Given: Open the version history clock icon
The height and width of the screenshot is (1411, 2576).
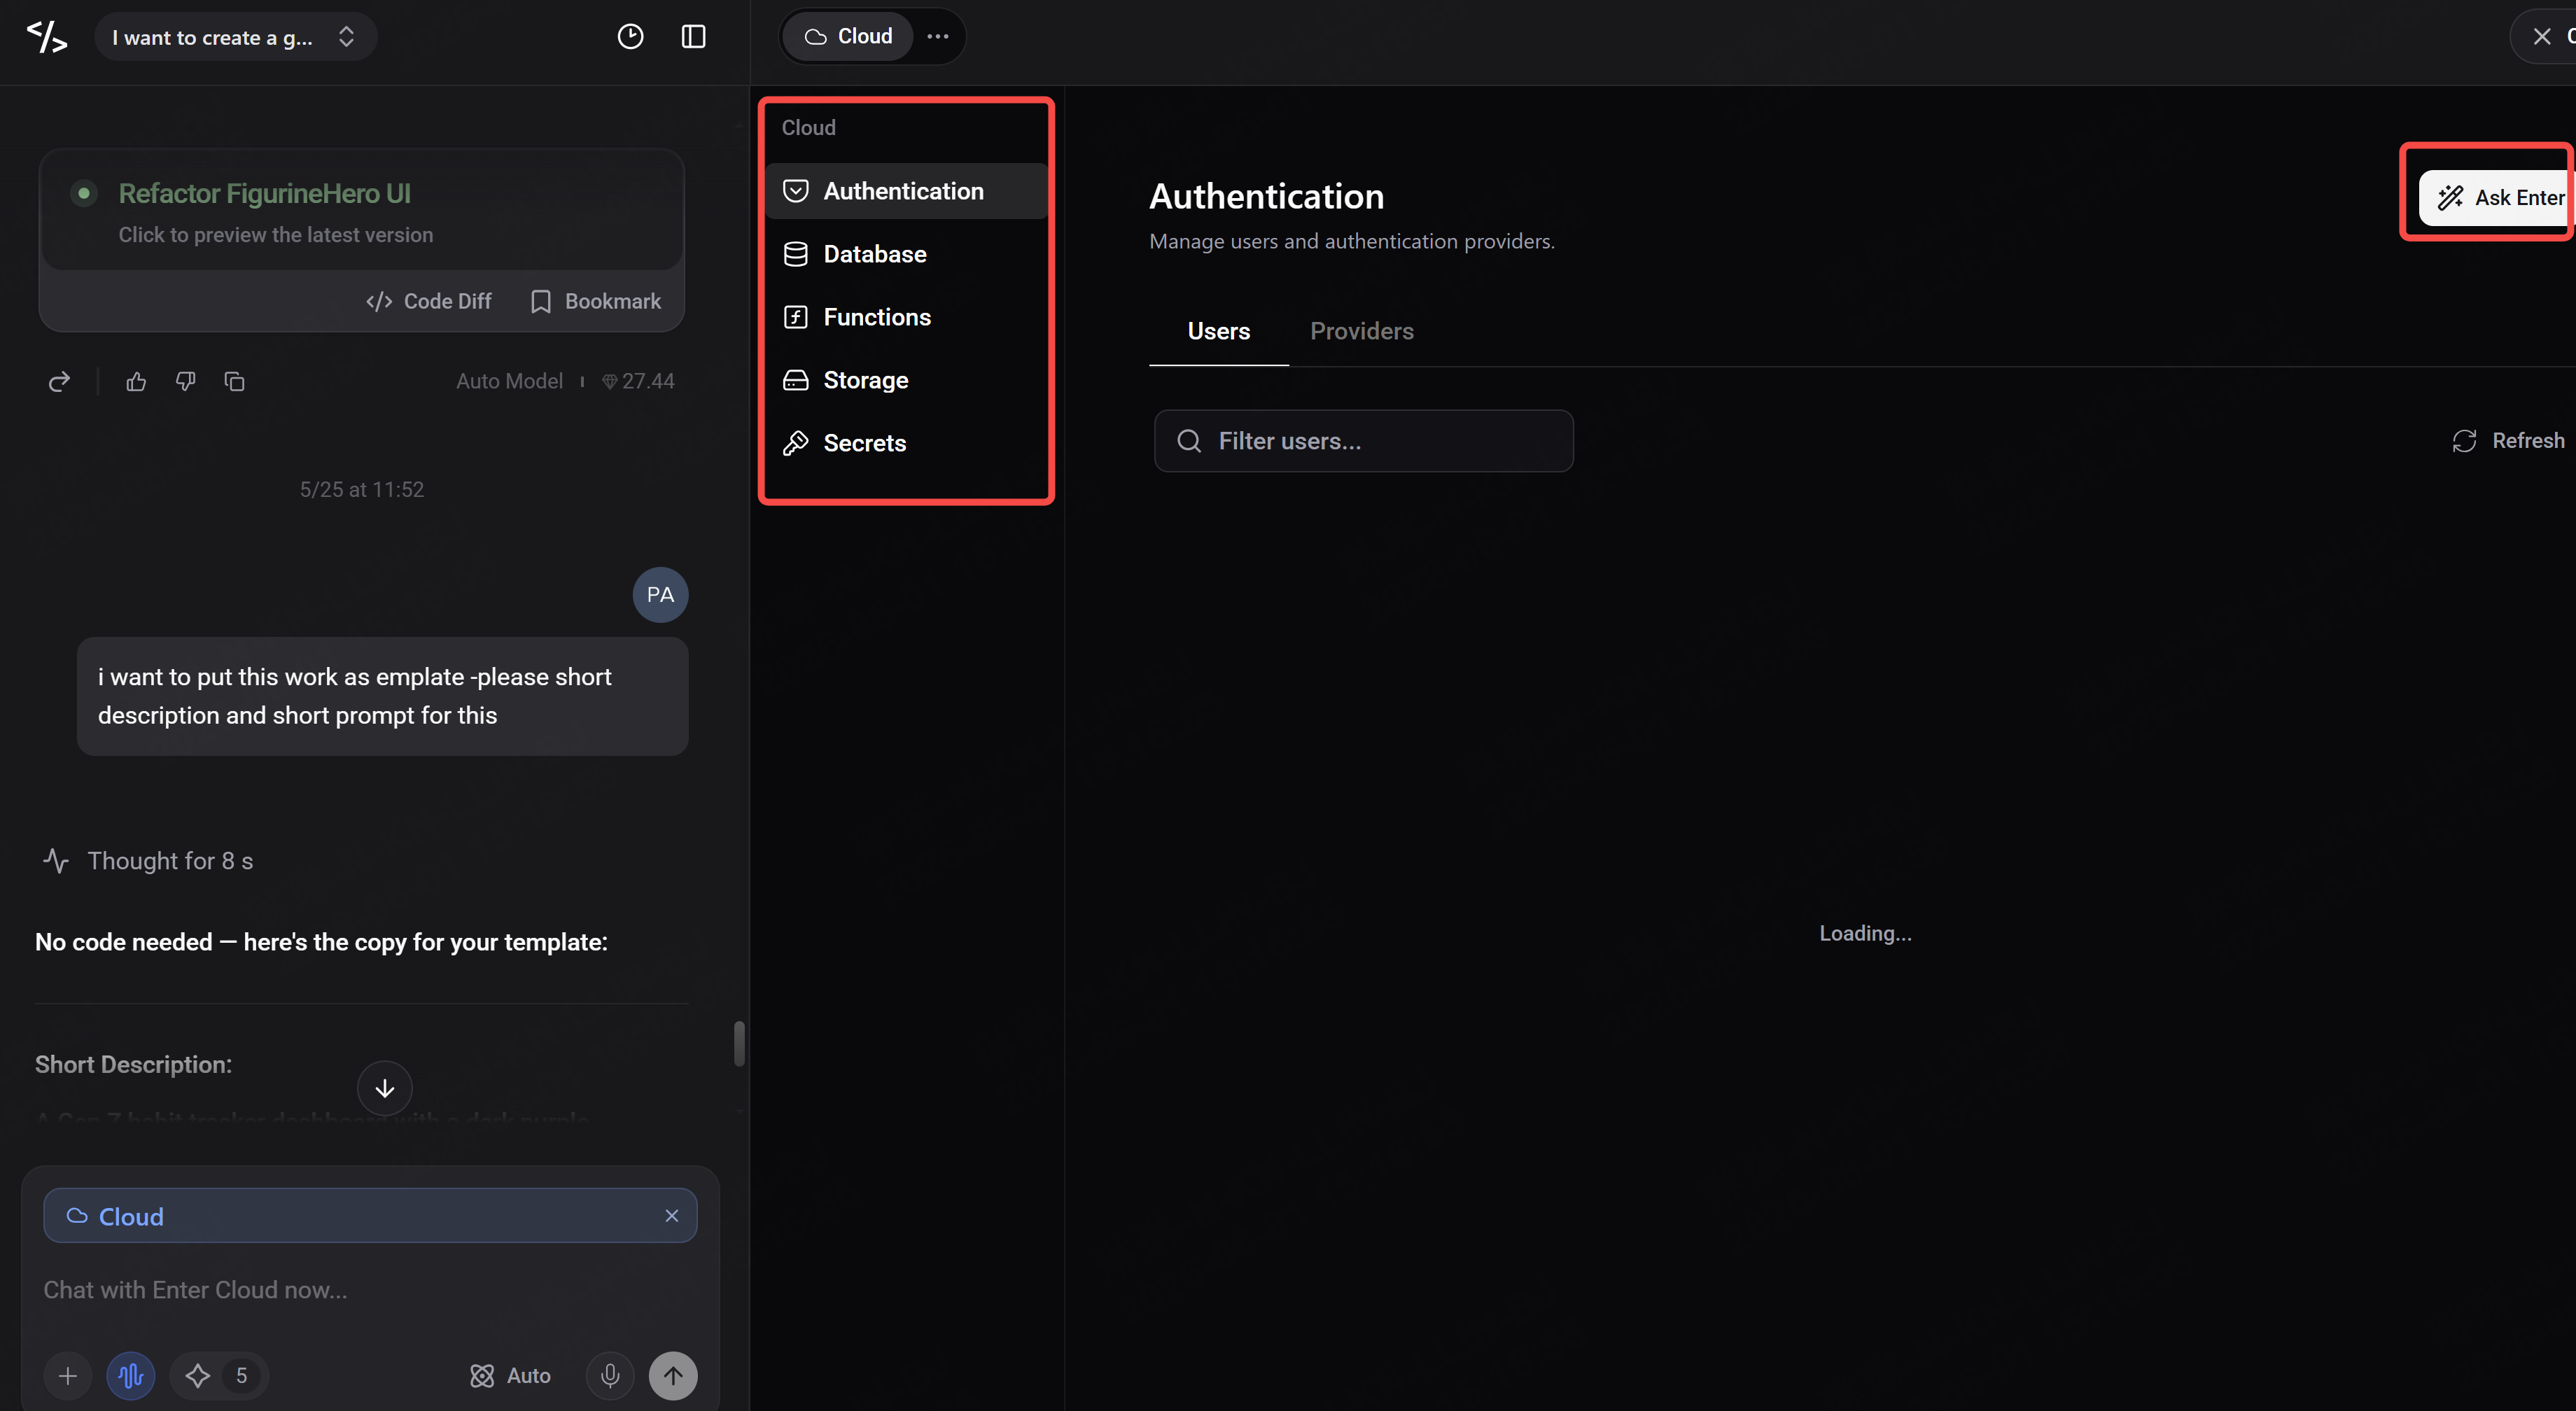Looking at the screenshot, I should (630, 37).
